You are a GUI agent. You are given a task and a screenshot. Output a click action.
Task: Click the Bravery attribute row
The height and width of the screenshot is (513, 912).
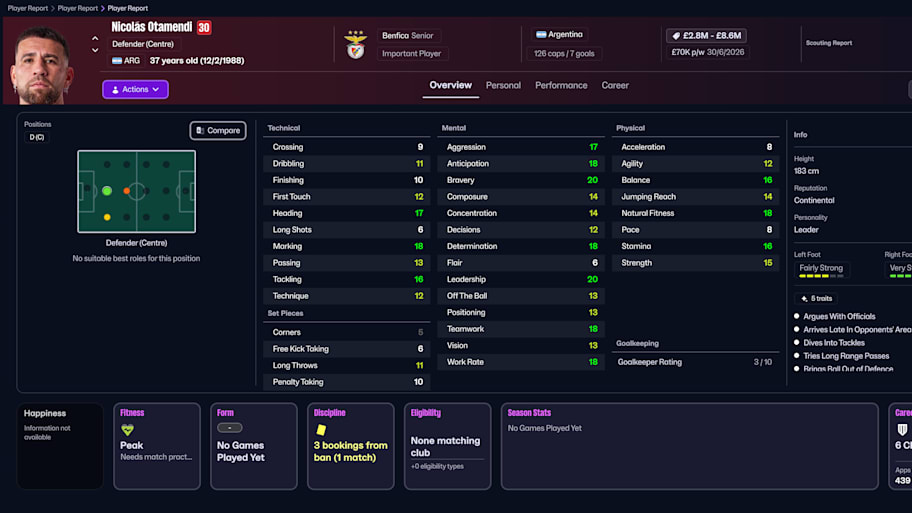tap(521, 180)
